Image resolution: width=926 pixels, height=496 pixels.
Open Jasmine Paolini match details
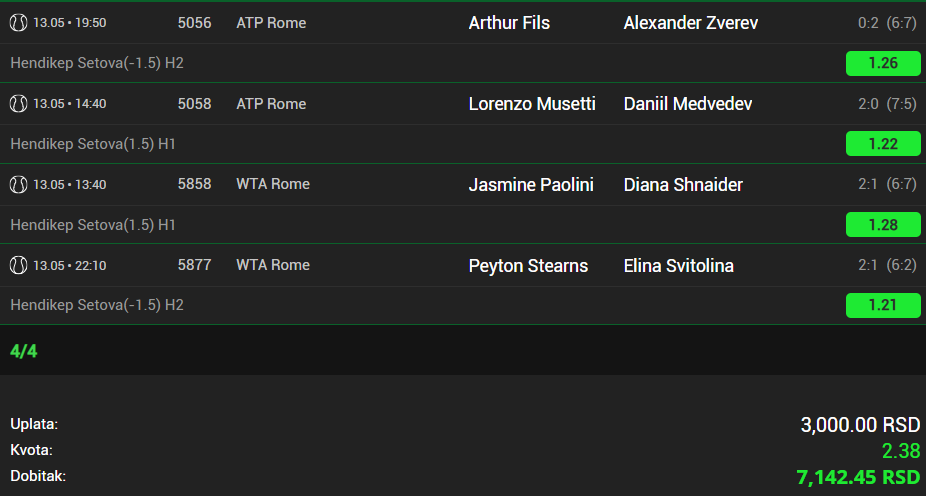(530, 185)
